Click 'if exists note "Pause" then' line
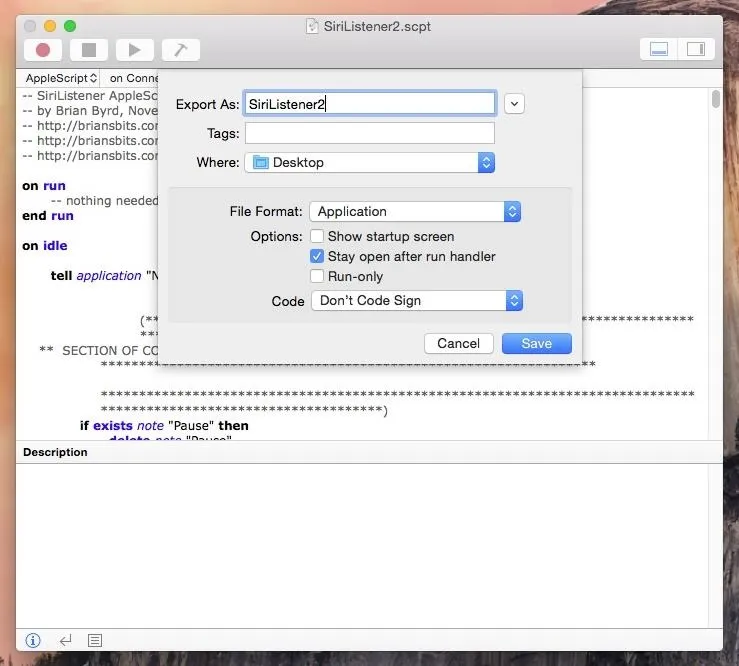Viewport: 739px width, 666px height. (164, 426)
